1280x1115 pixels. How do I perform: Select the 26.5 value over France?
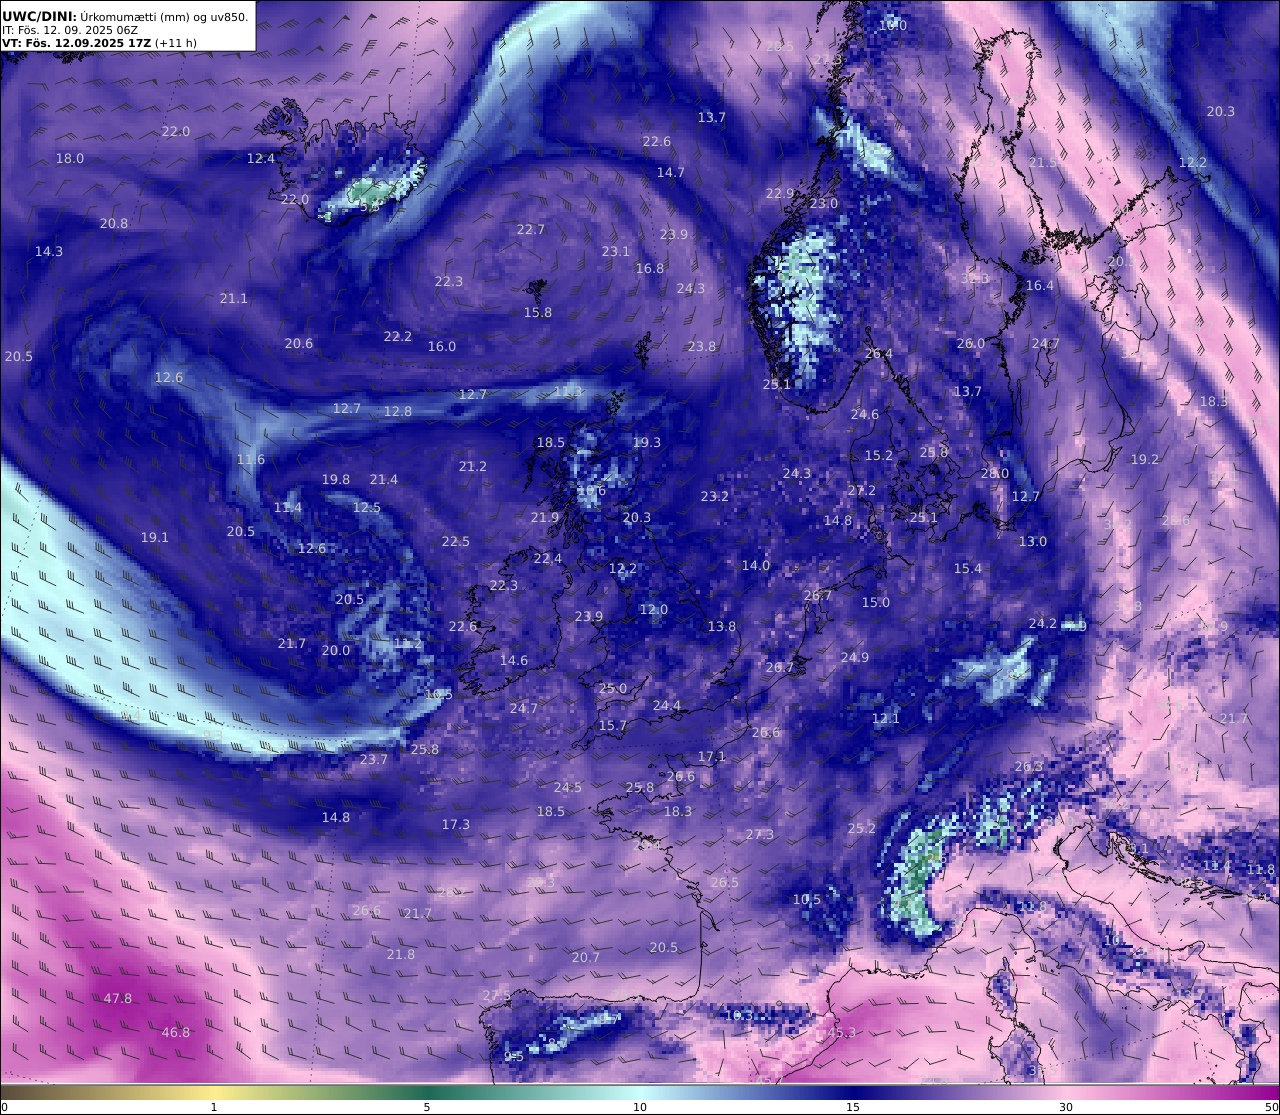[725, 883]
